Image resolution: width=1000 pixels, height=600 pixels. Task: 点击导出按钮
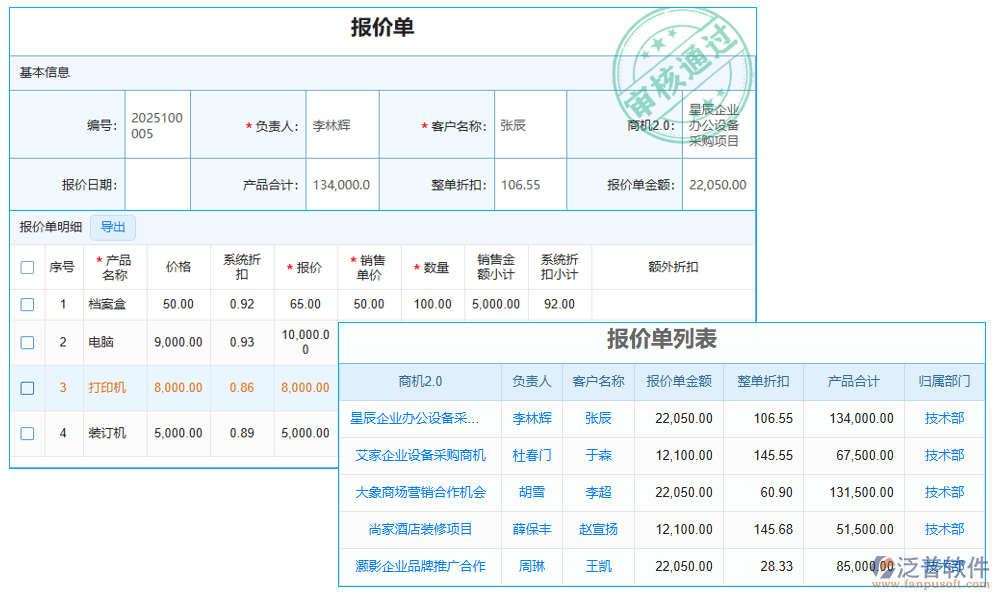[x=112, y=227]
